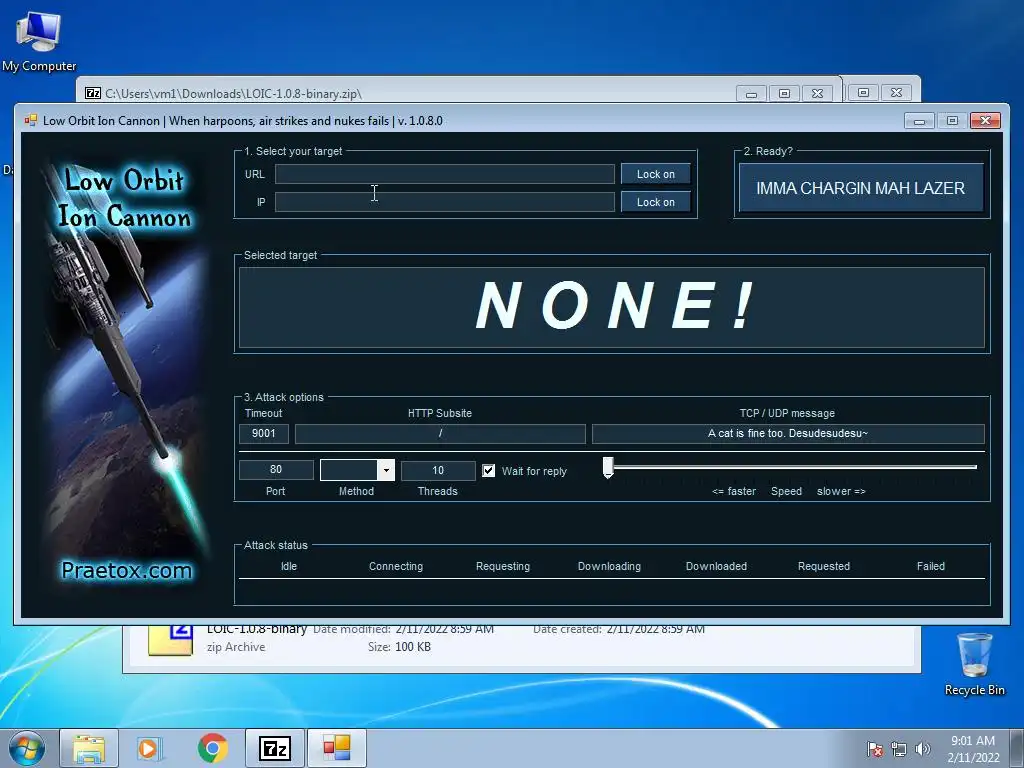Switch to 7-Zip taskbar button
Screen dimensions: 1024x768
pos(275,748)
